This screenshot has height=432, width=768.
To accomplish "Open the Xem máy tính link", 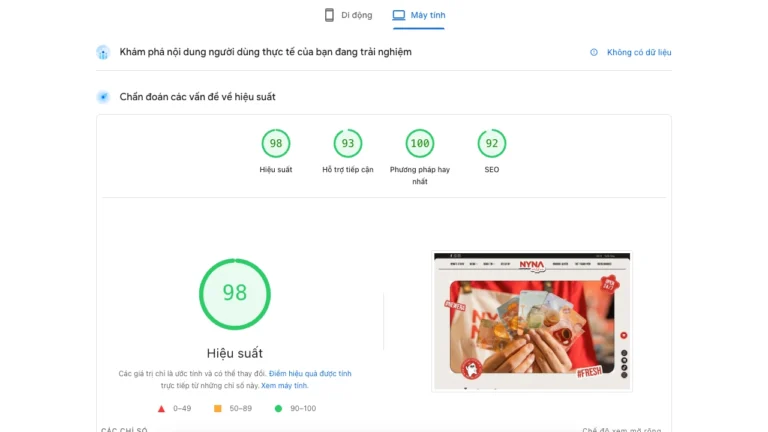I will tap(284, 385).
